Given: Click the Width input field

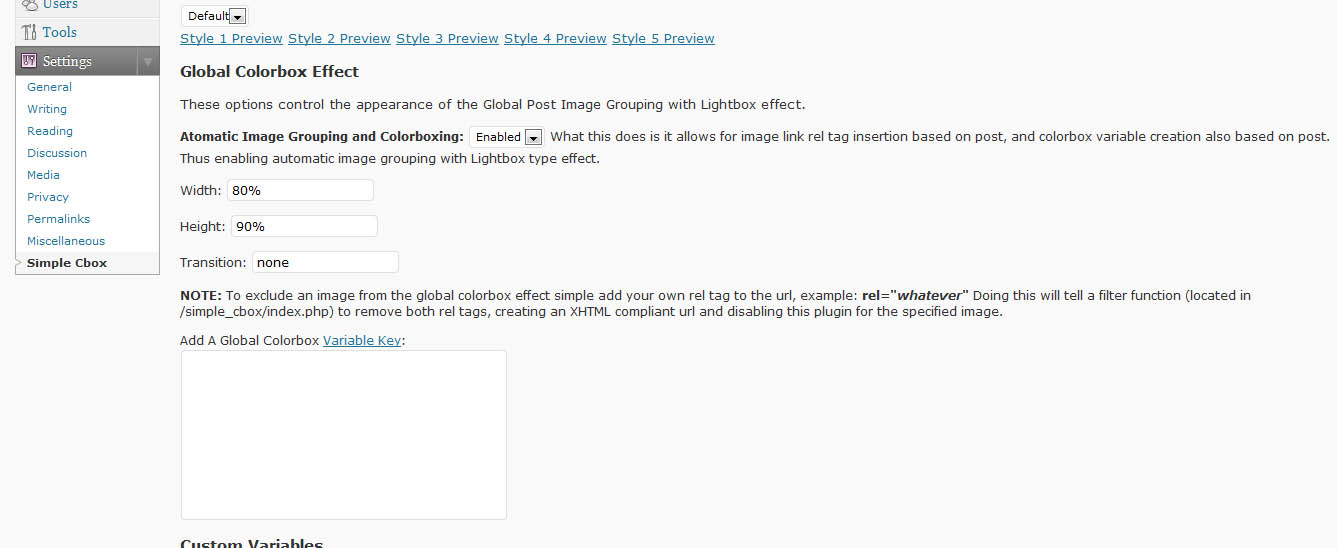Looking at the screenshot, I should (x=300, y=190).
